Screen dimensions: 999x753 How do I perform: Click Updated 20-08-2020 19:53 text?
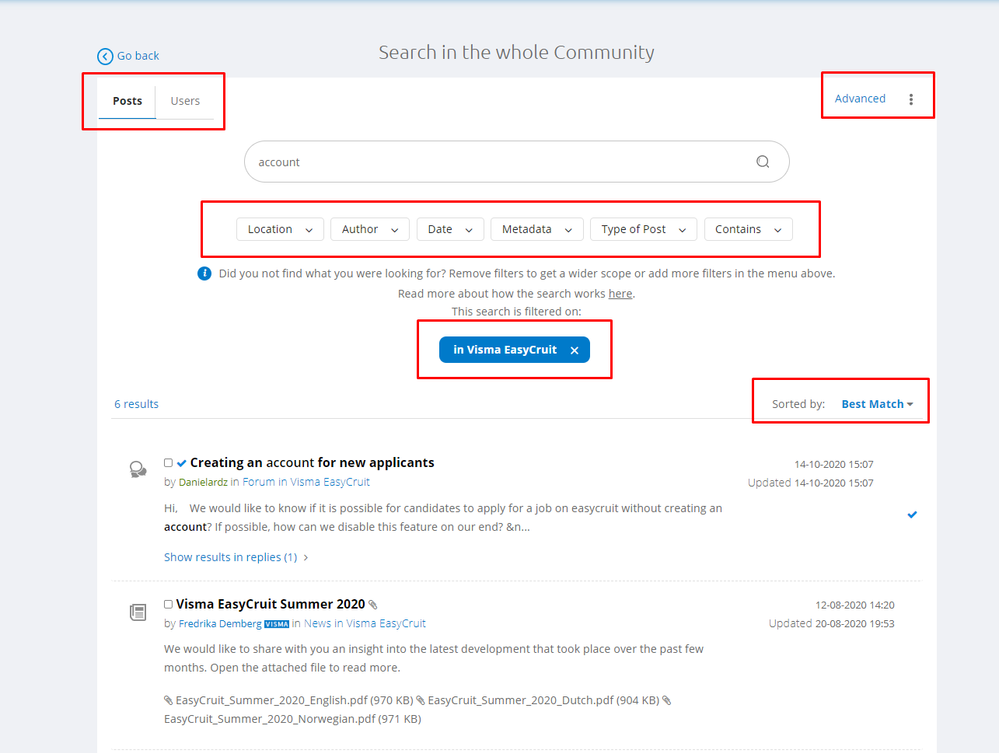[x=831, y=624]
